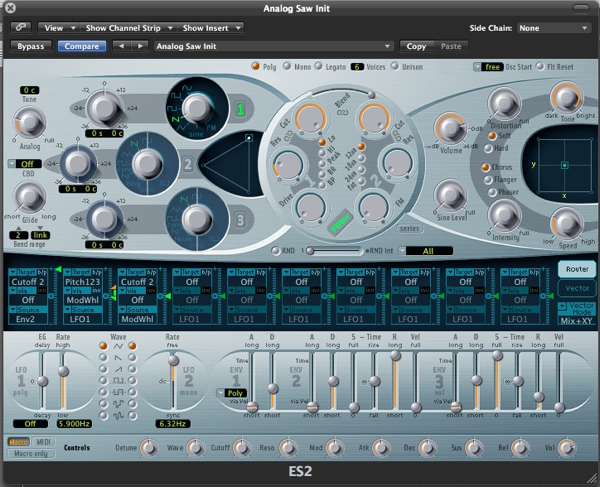Open Show Channel Strip dropdown
The image size is (600, 487).
coord(129,28)
